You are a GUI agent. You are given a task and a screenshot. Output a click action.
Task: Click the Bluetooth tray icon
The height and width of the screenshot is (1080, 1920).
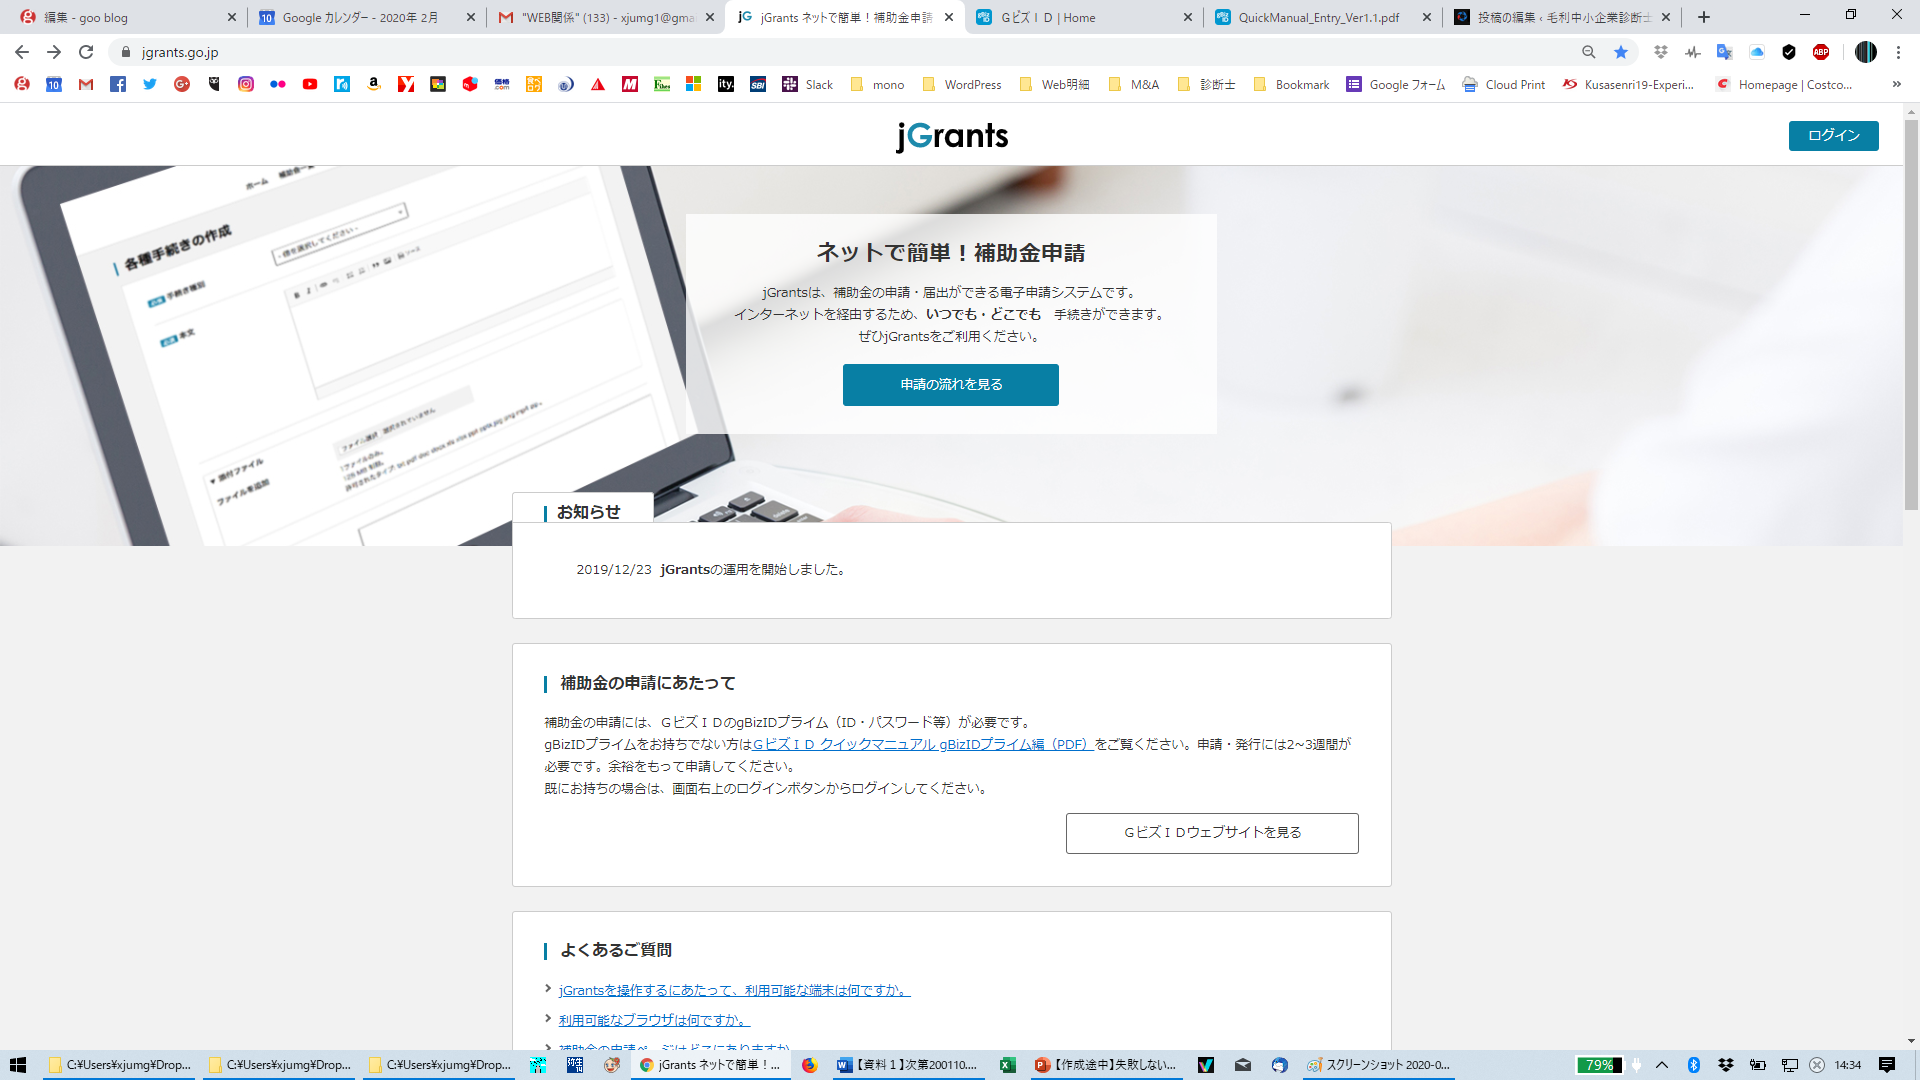click(x=1694, y=1065)
